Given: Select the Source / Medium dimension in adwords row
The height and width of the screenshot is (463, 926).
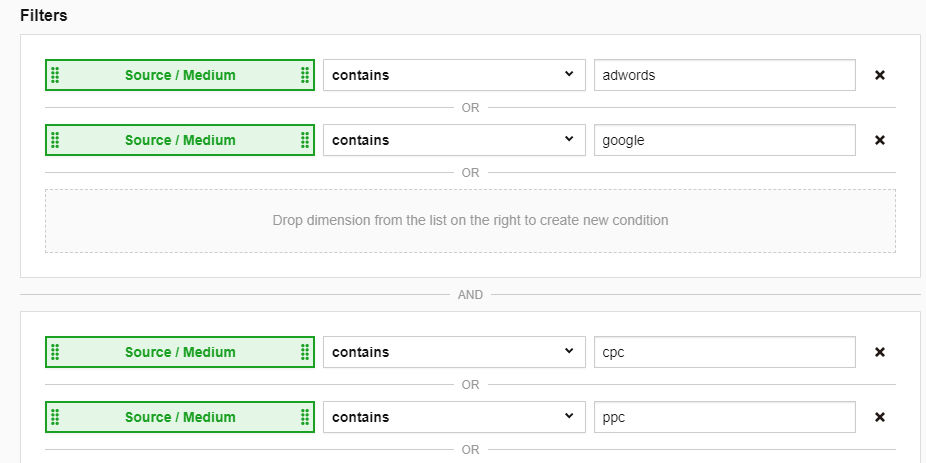Looking at the screenshot, I should pos(180,75).
